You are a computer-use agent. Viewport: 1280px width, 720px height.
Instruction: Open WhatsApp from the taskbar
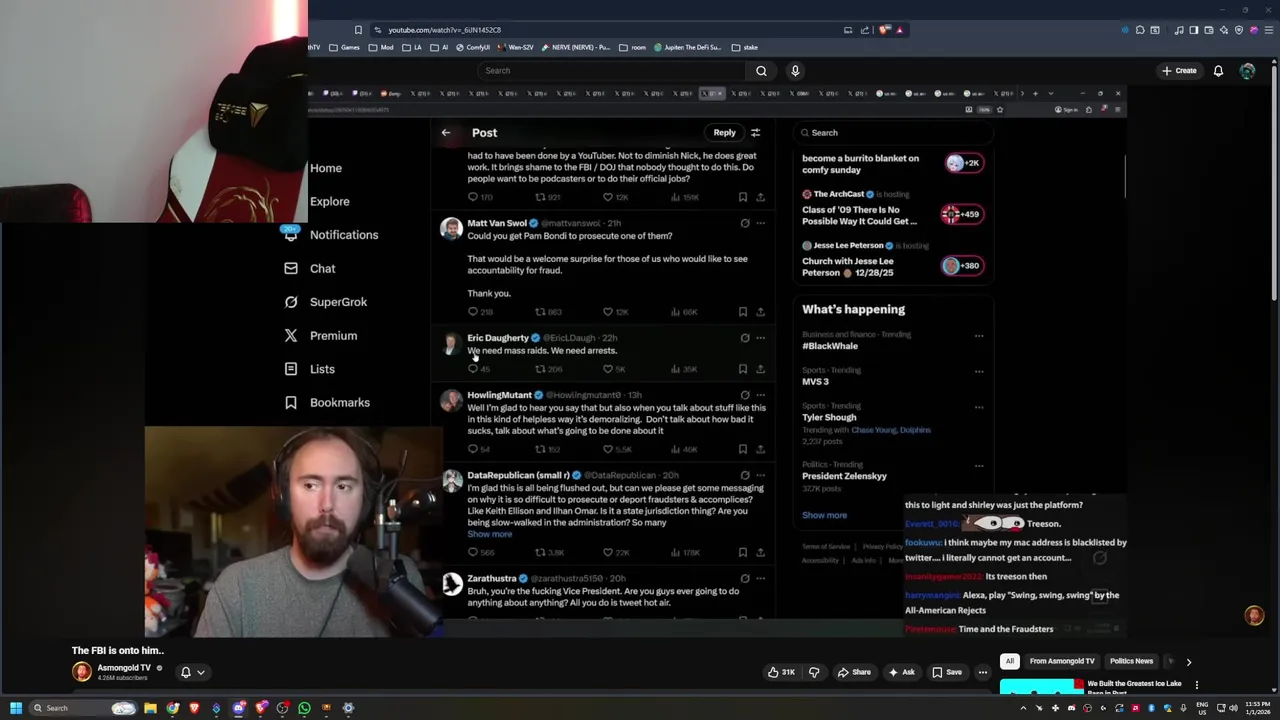click(304, 708)
